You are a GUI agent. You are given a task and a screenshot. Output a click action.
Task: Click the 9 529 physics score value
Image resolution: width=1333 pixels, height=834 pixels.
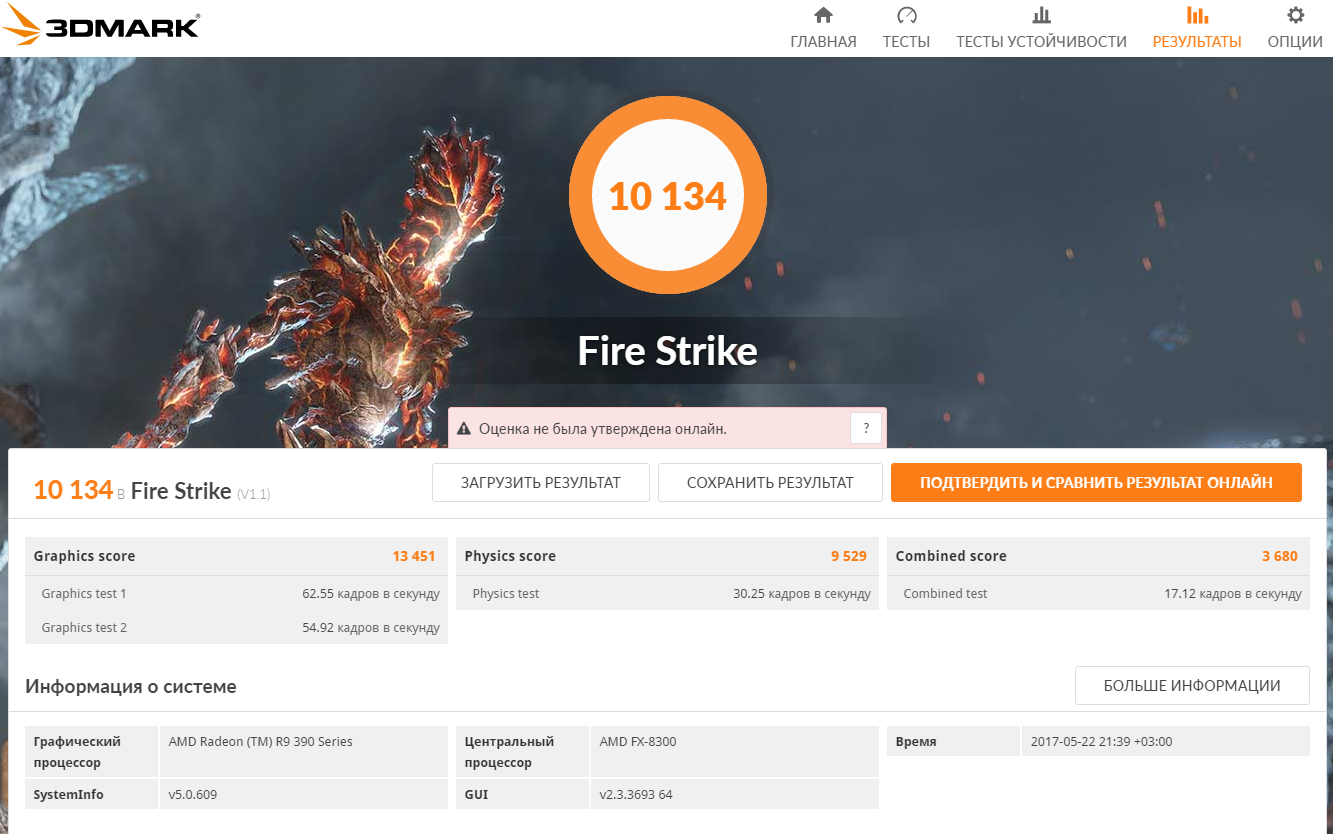[848, 556]
